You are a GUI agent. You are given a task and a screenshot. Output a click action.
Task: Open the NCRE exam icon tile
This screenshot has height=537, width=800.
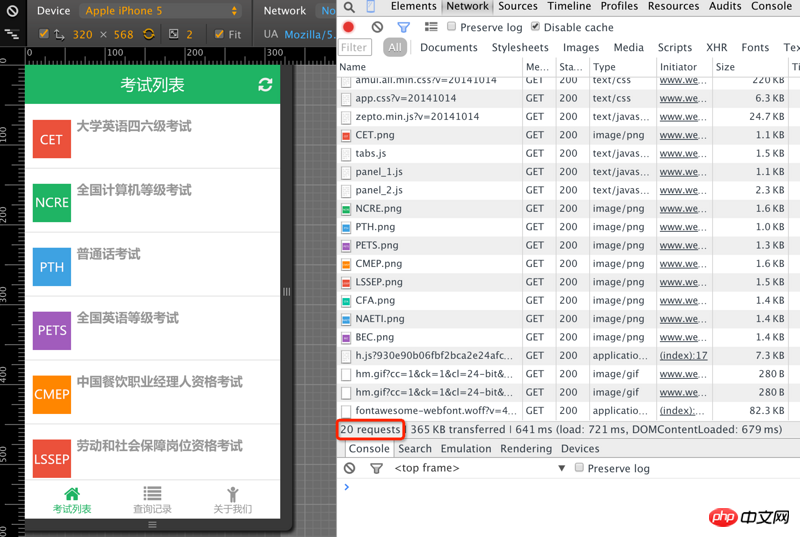tap(52, 203)
